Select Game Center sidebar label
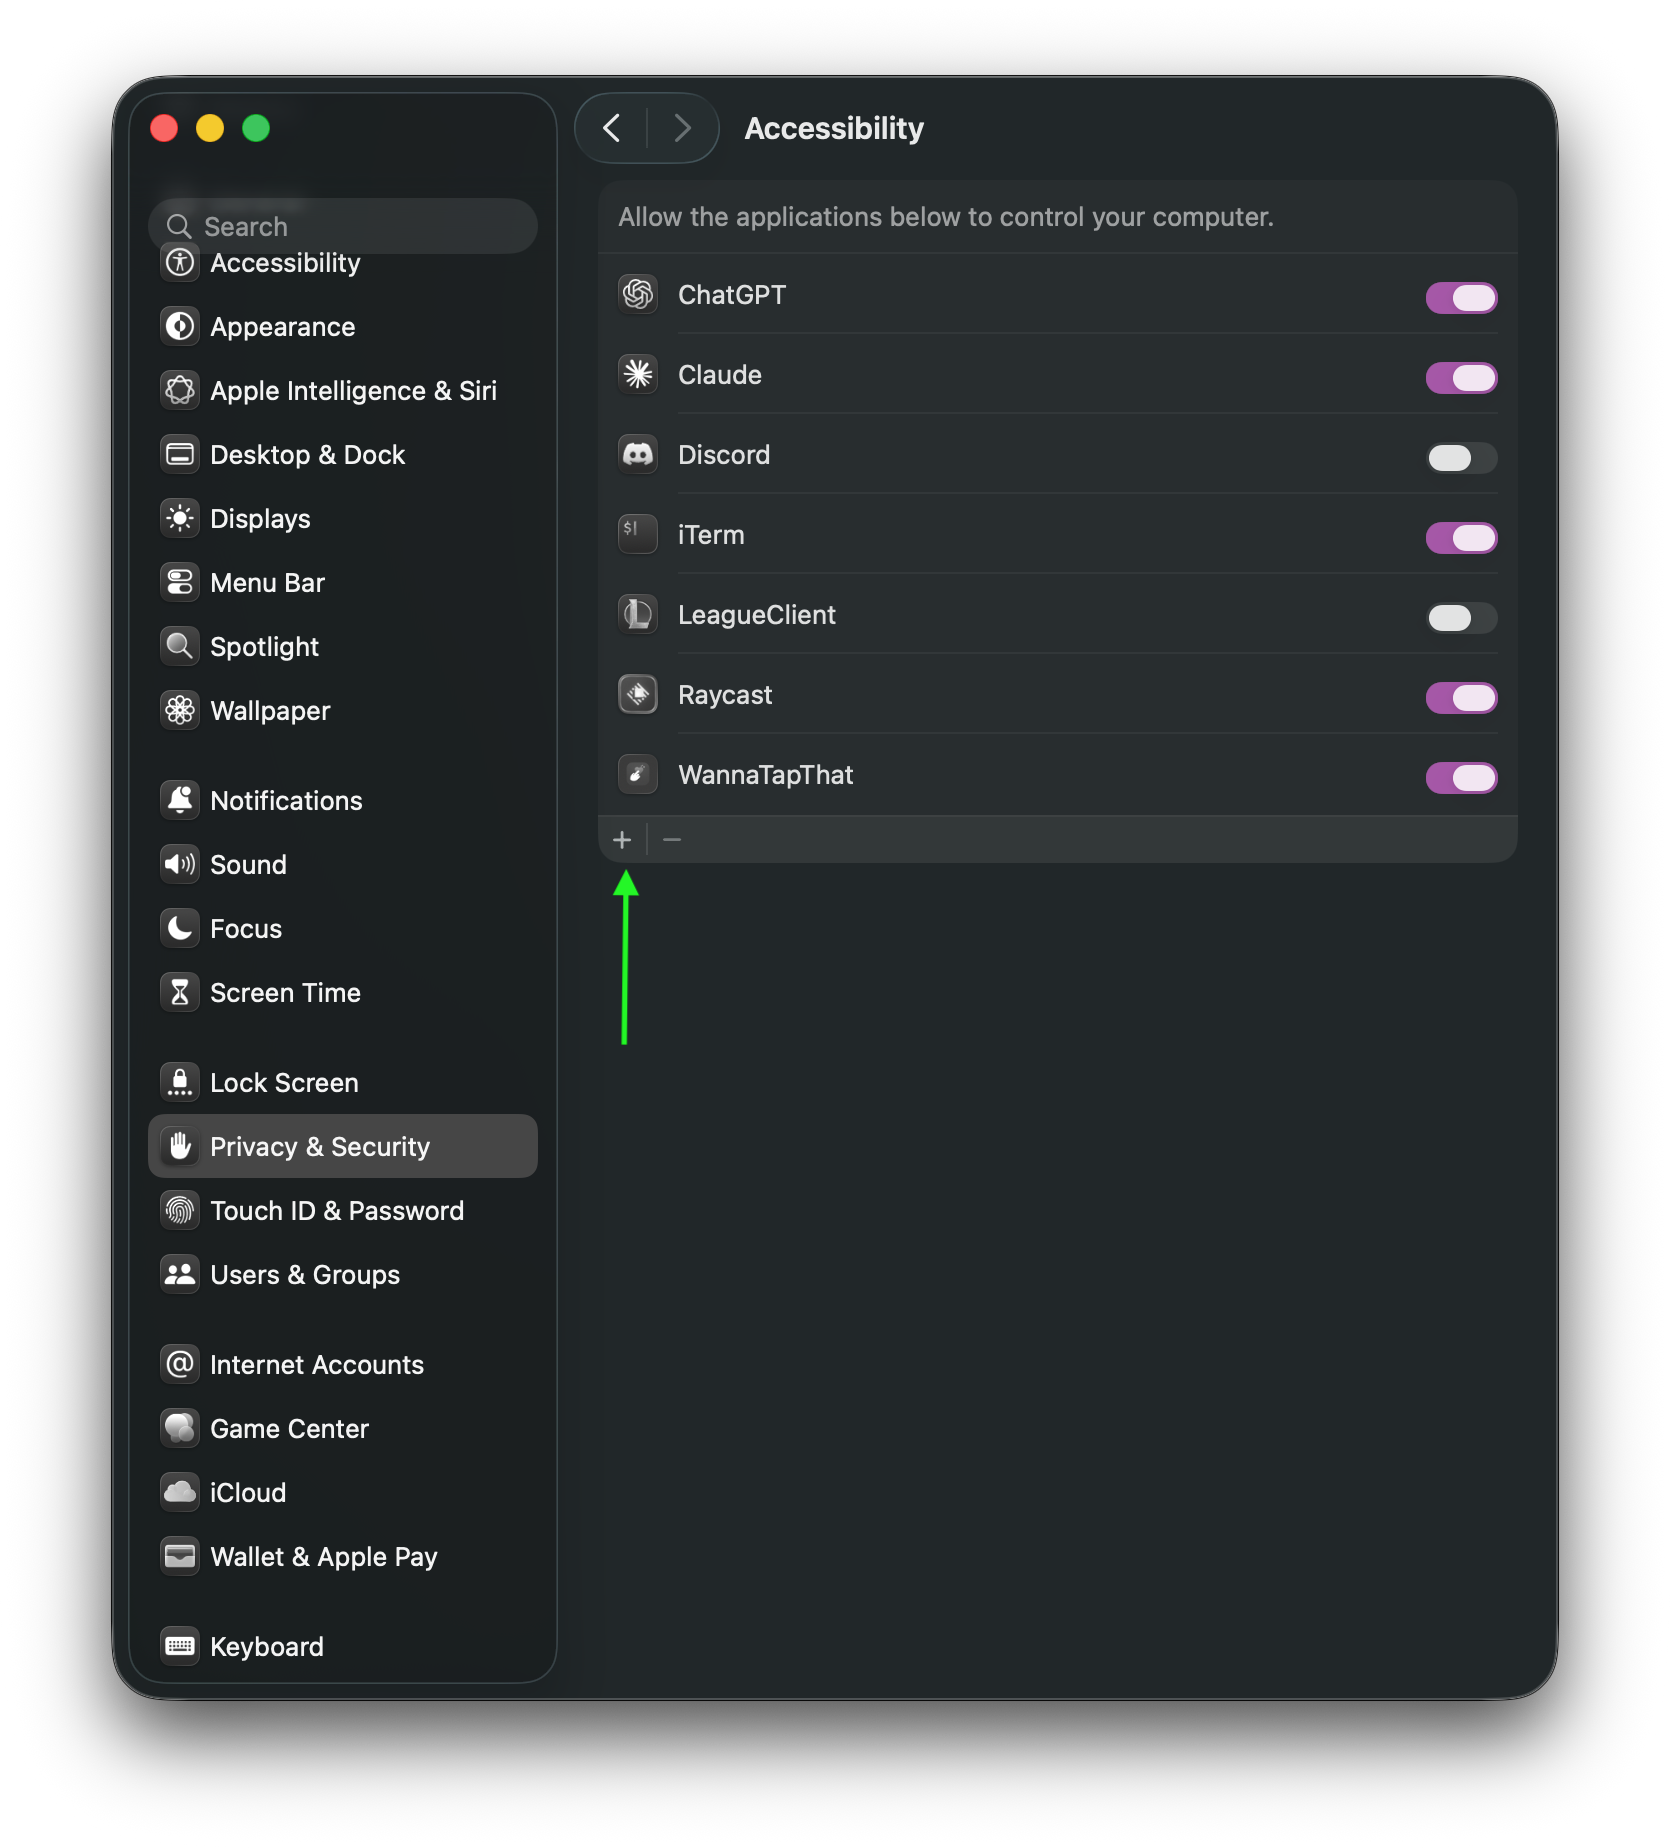 pyautogui.click(x=289, y=1428)
